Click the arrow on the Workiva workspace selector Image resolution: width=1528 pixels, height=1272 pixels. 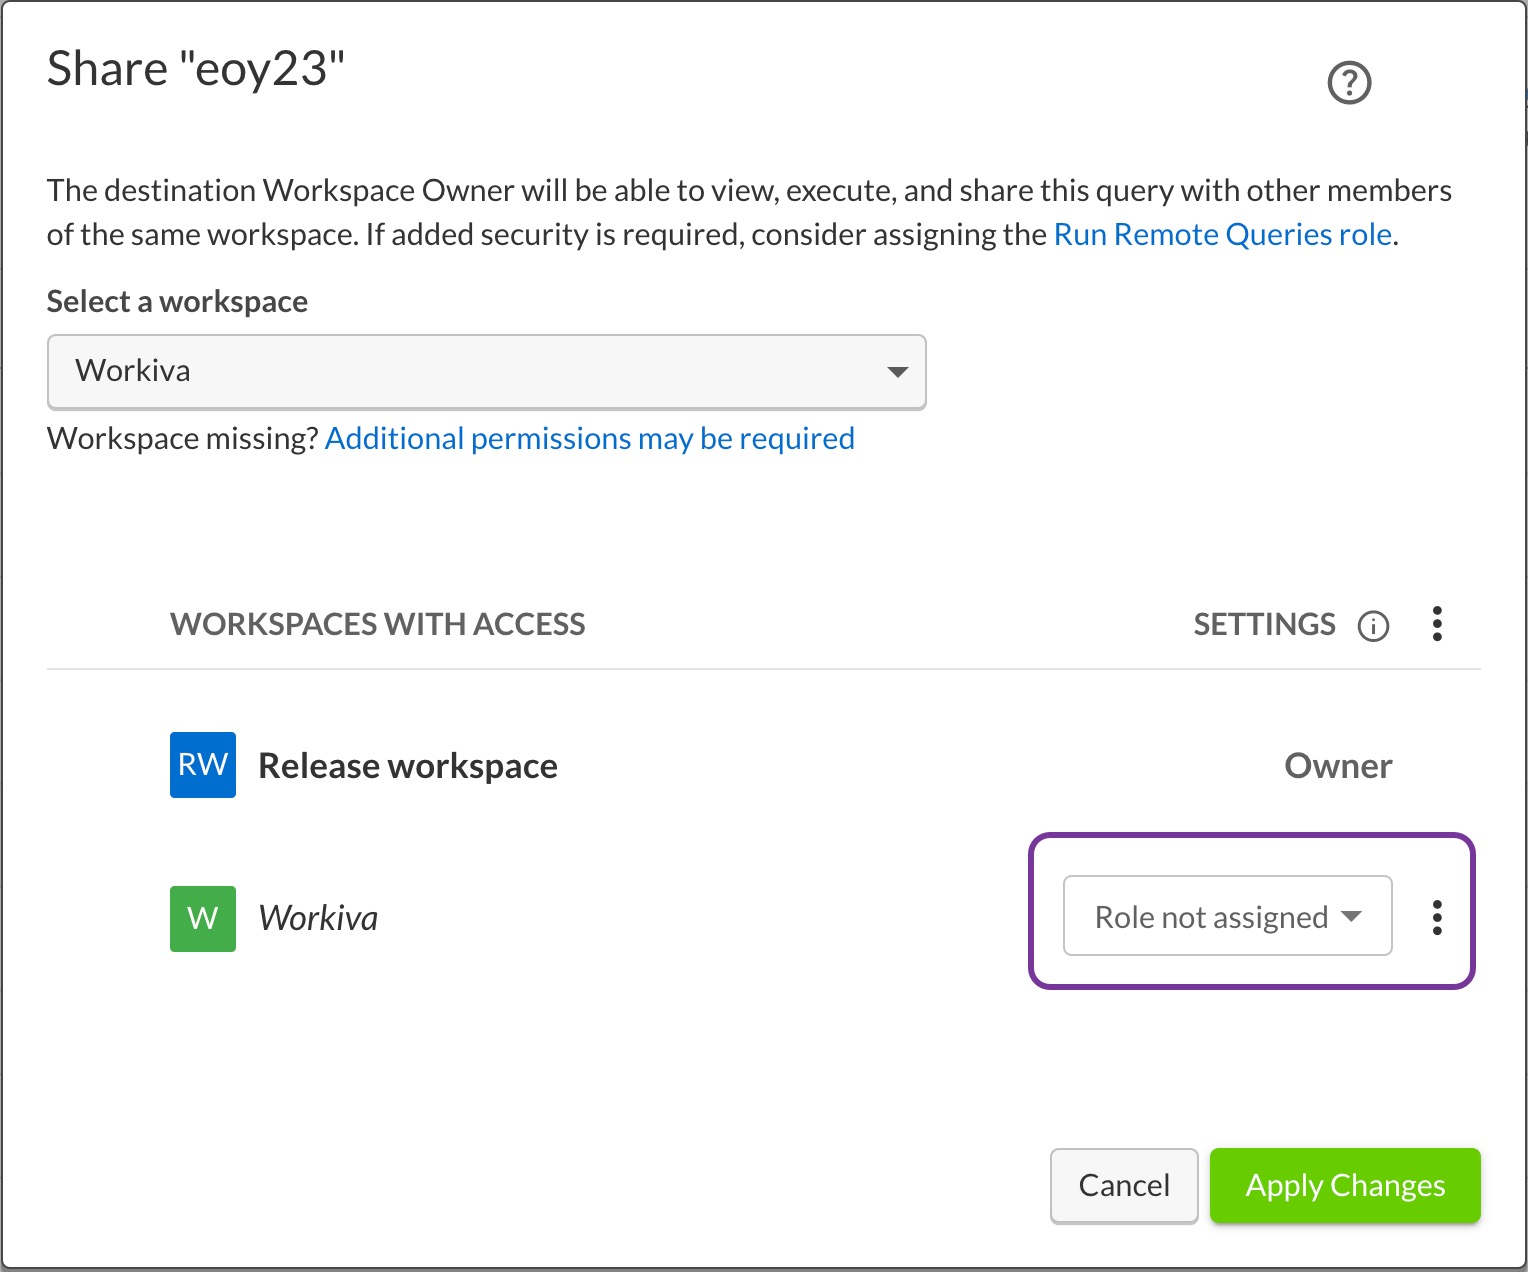pos(897,372)
